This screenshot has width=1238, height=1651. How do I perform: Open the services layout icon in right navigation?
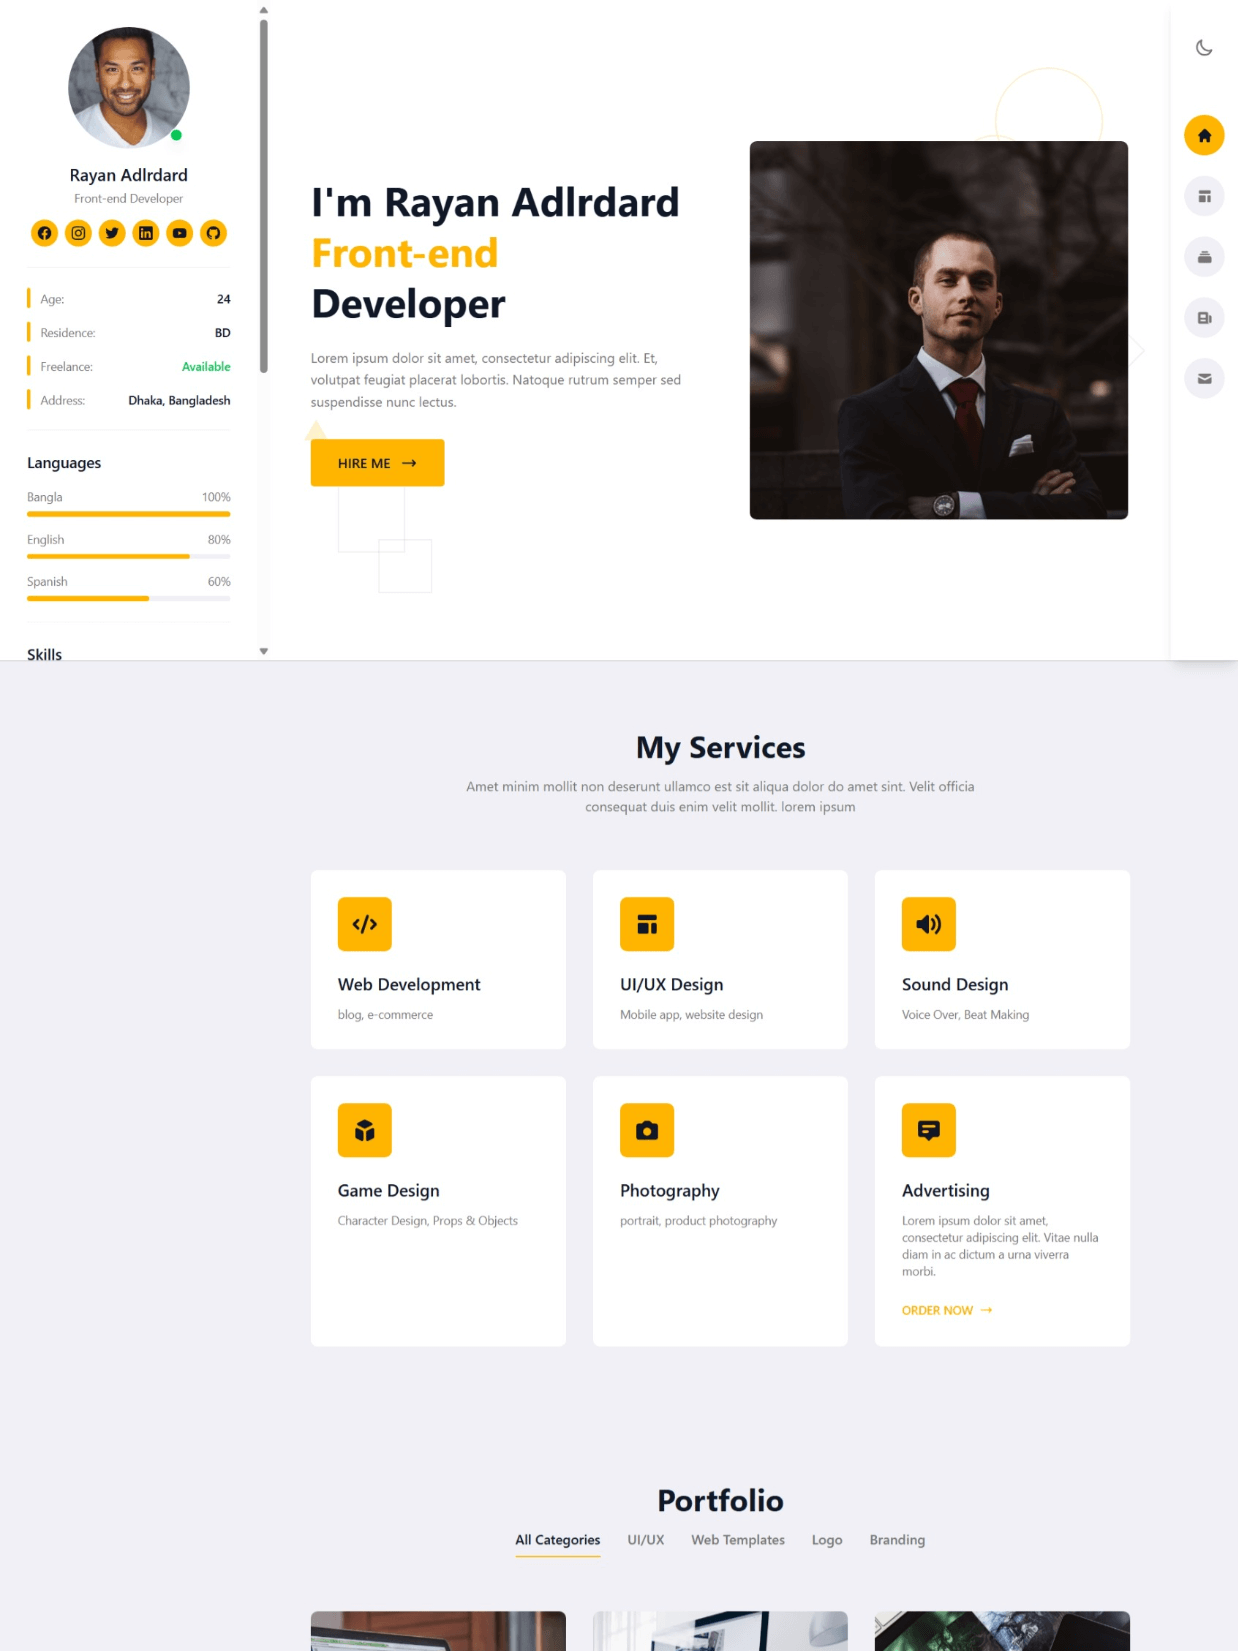coord(1204,196)
